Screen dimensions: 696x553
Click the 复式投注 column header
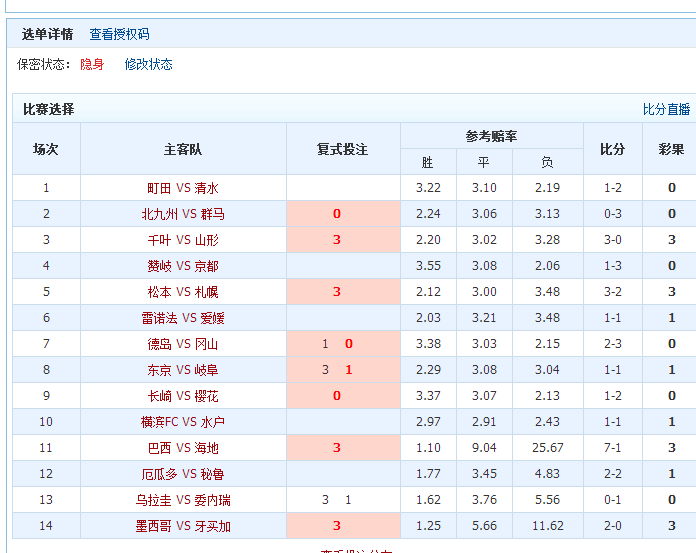click(x=343, y=149)
